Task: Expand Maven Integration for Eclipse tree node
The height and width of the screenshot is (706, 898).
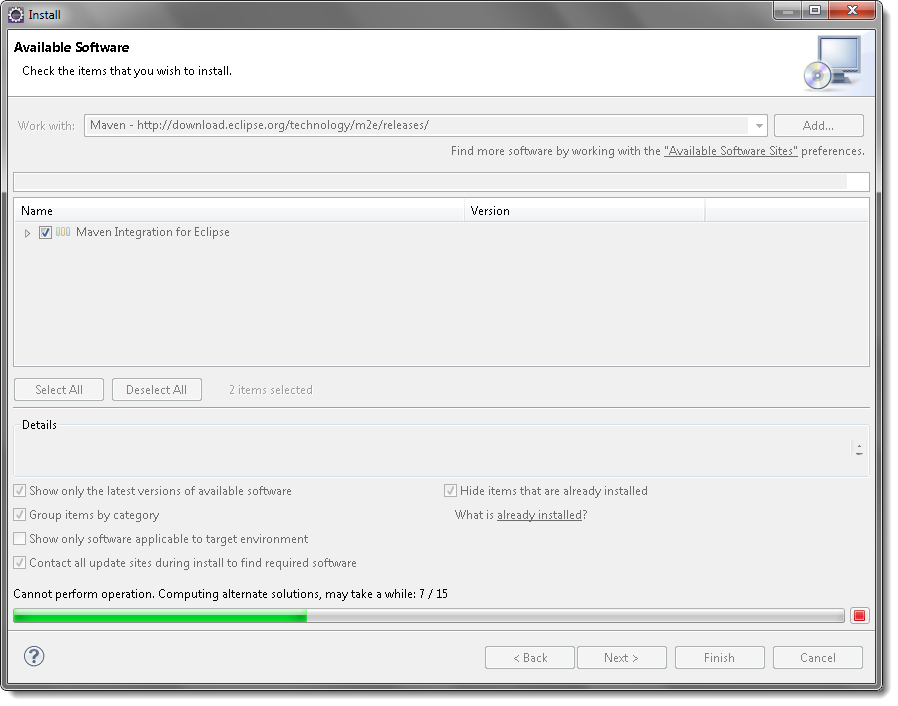Action: (x=27, y=233)
